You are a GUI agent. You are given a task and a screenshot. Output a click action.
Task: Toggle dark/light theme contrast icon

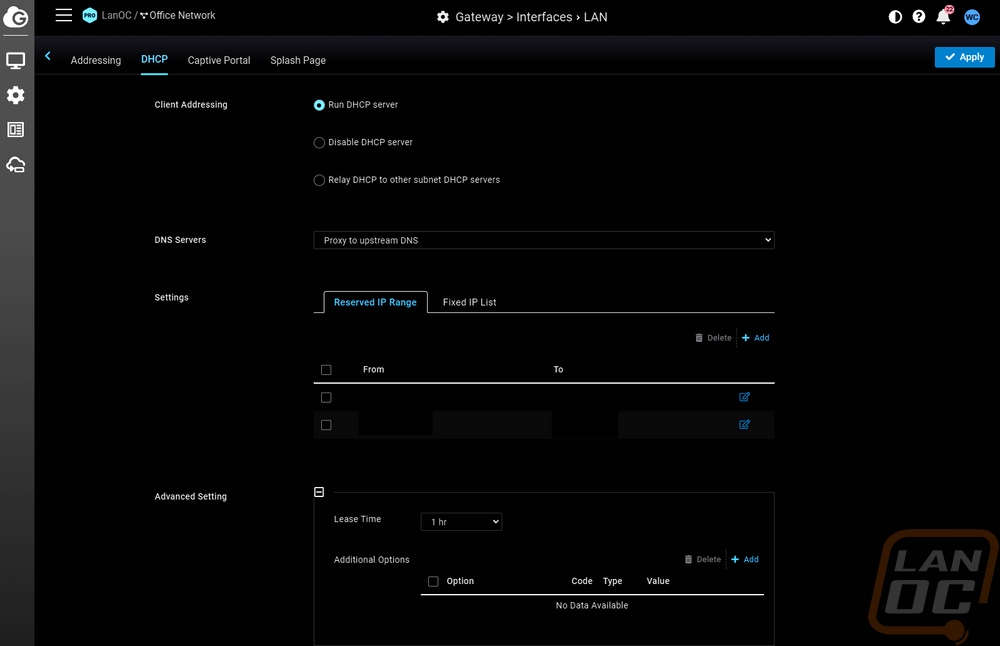(895, 17)
